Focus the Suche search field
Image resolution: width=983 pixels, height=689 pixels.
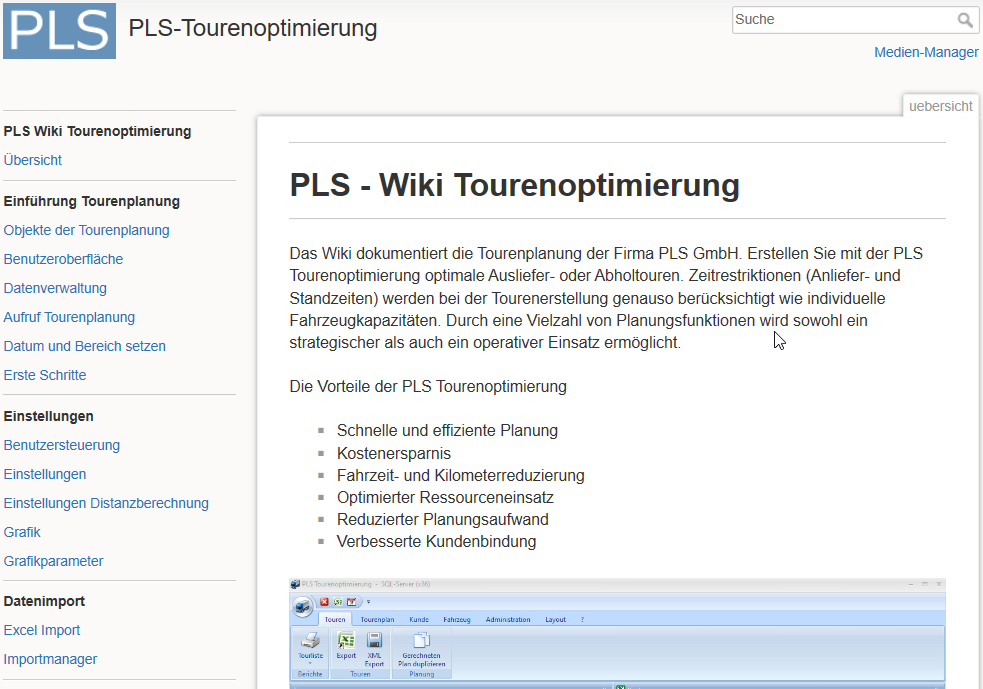(x=843, y=20)
